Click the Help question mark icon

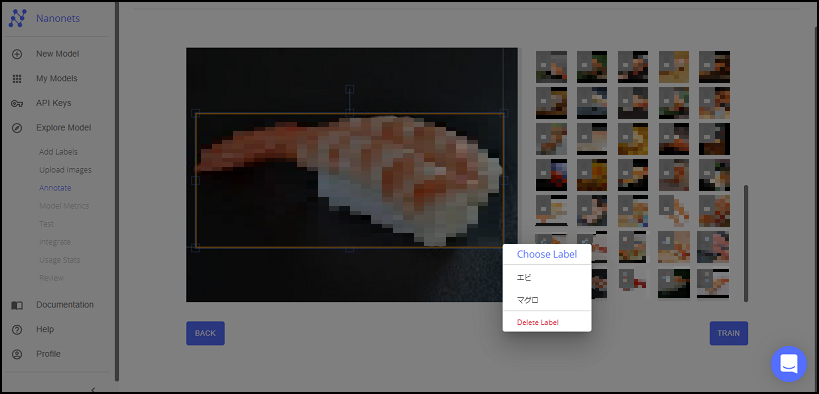point(17,330)
